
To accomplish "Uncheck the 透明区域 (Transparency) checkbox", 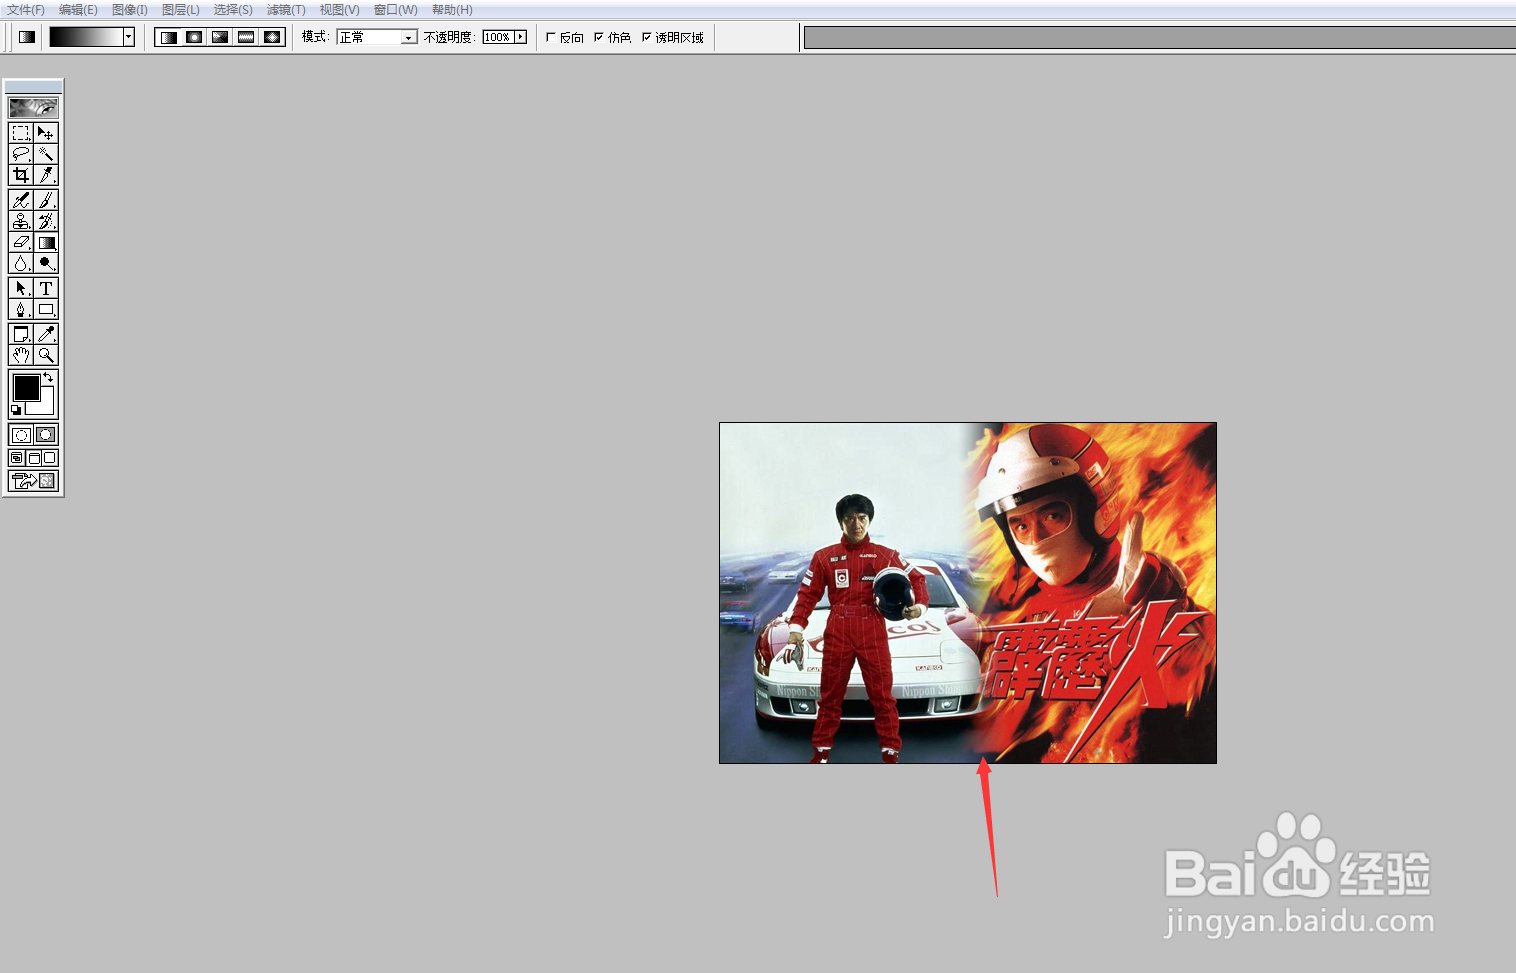I will point(647,37).
